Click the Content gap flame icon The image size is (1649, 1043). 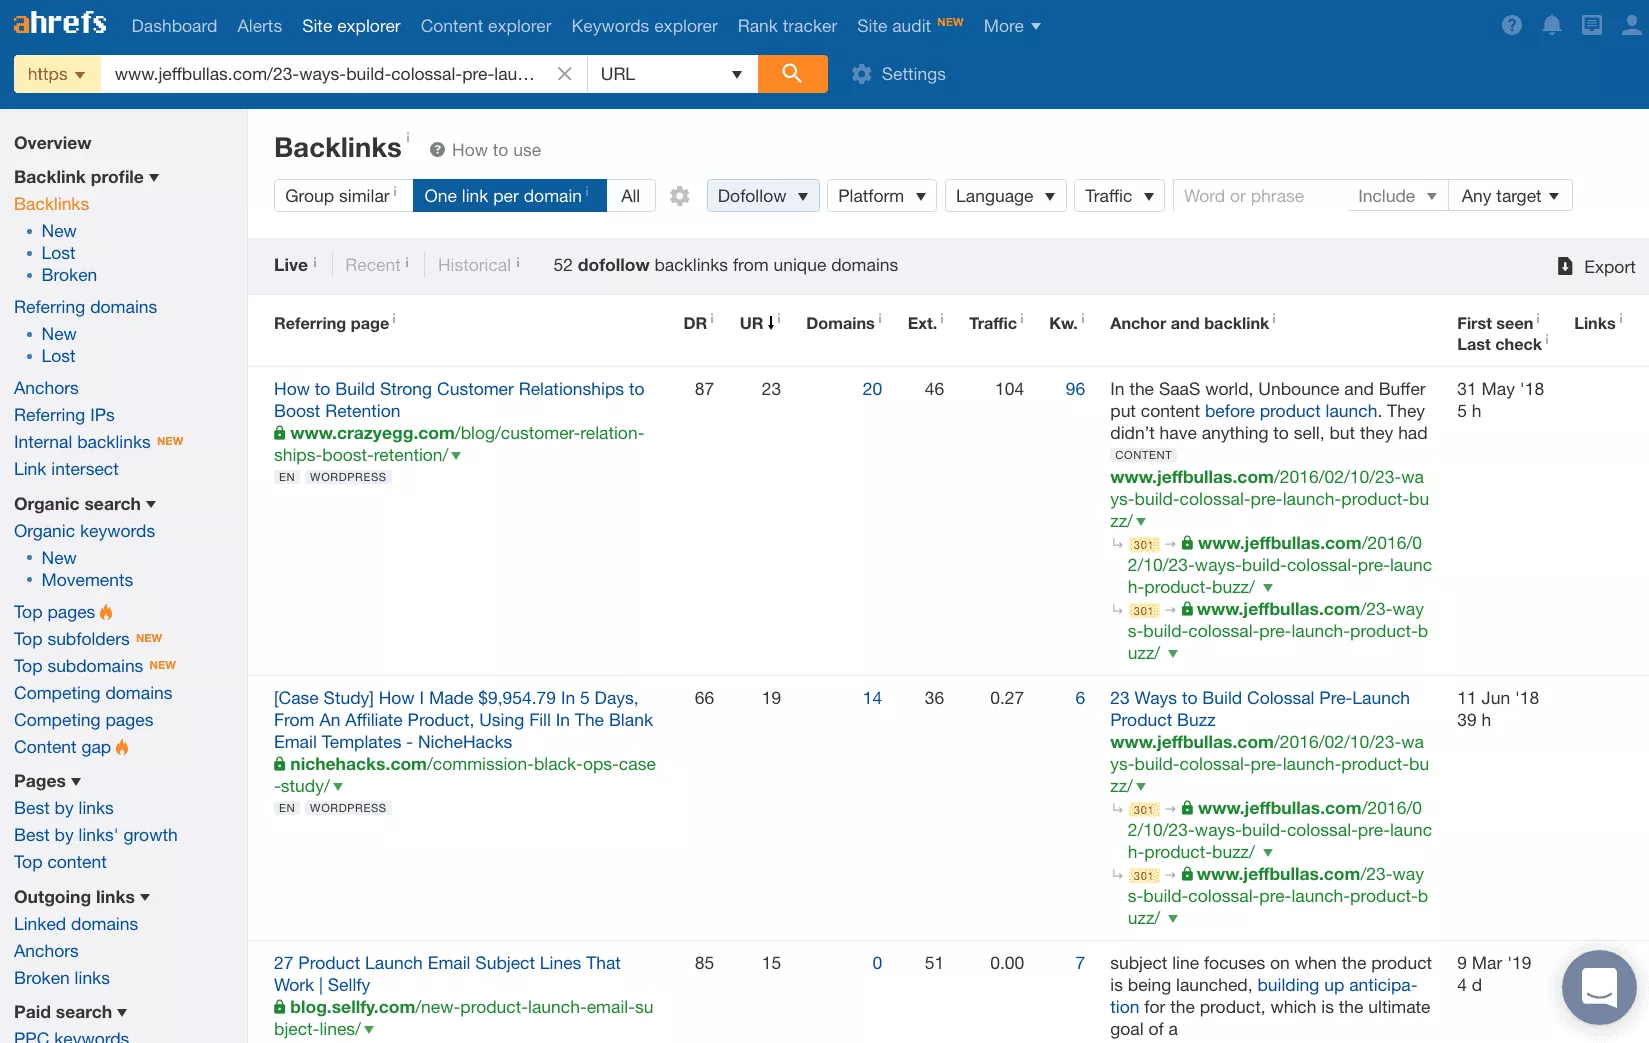(122, 747)
